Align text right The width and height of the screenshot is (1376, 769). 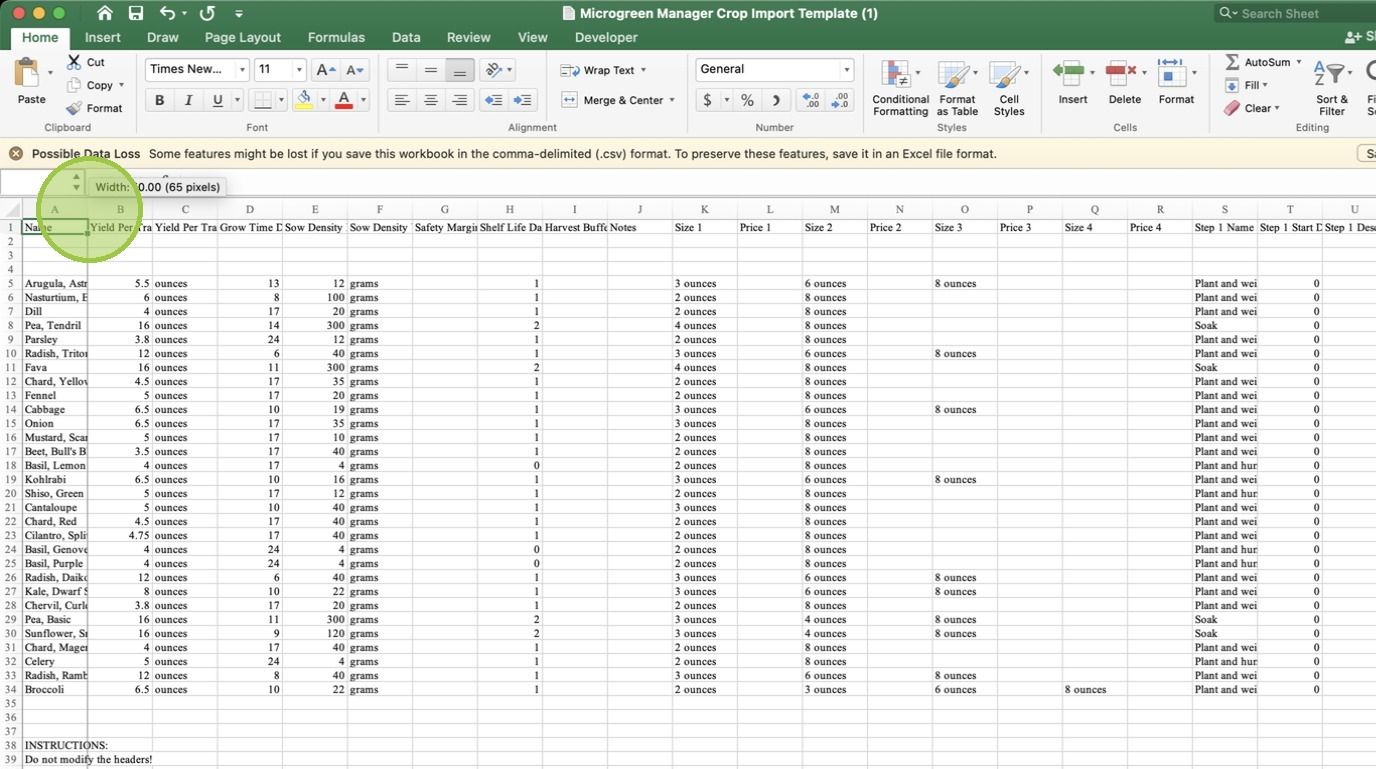pos(460,100)
